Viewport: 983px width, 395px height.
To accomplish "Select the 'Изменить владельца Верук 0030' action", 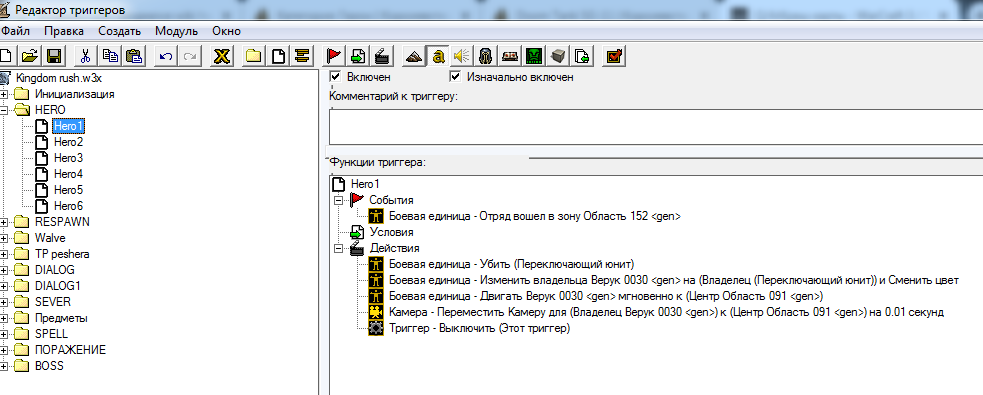I will 674,280.
